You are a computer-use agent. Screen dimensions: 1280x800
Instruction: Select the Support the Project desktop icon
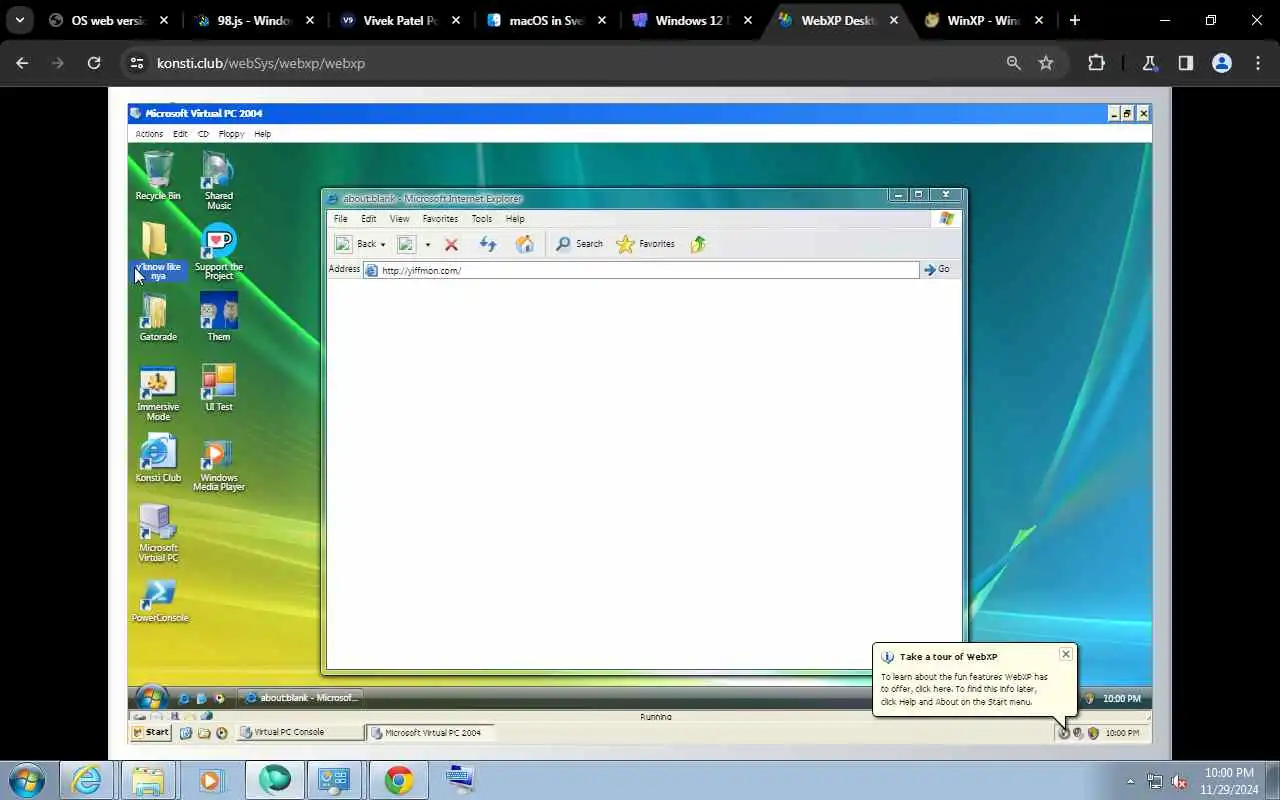[x=218, y=252]
